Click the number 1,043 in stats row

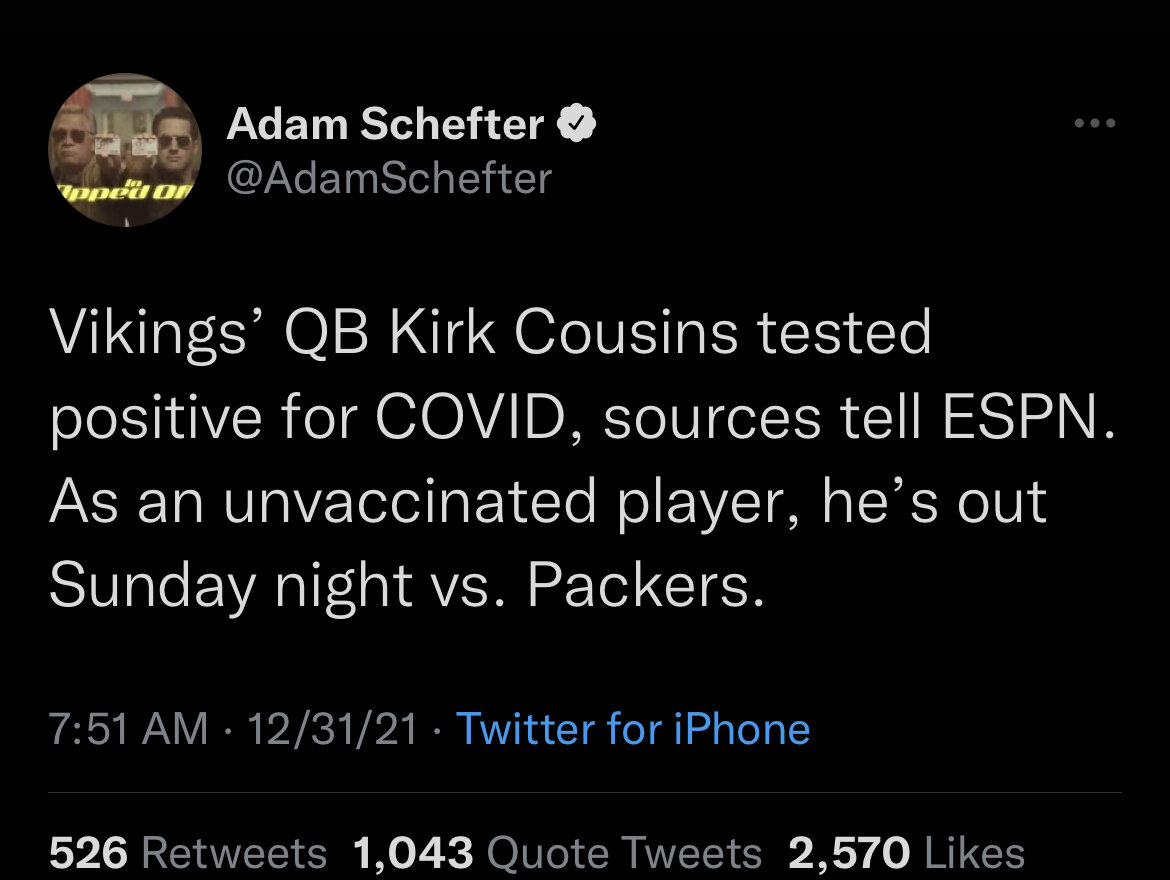pos(413,852)
